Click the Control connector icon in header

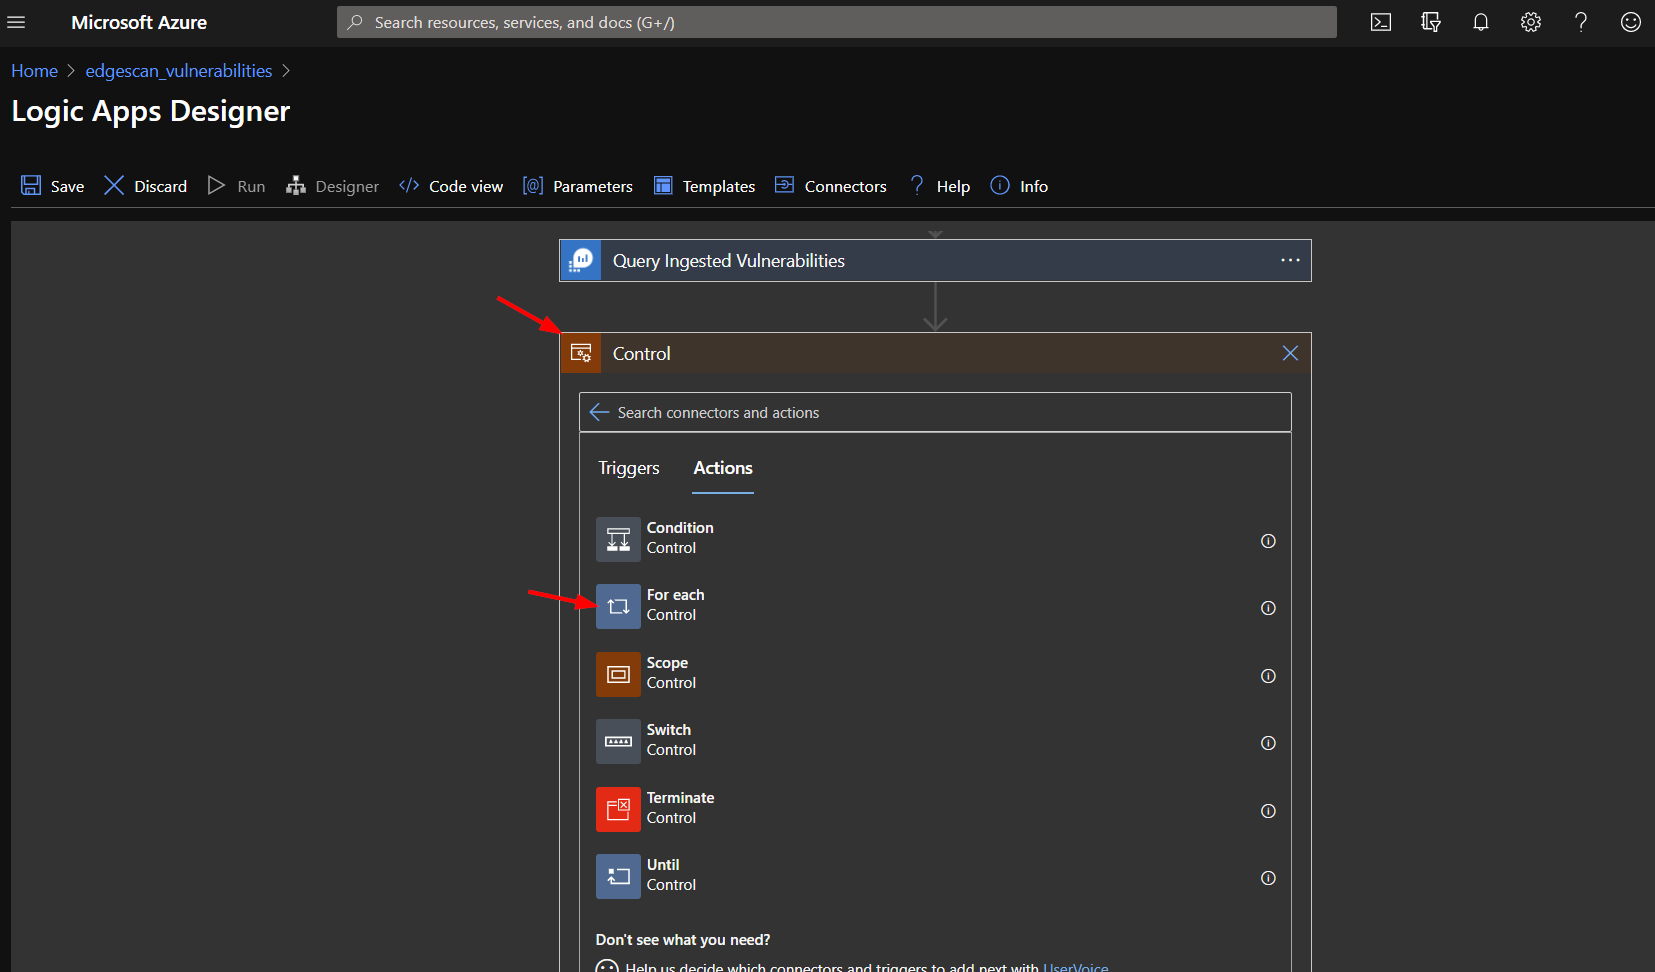point(581,353)
